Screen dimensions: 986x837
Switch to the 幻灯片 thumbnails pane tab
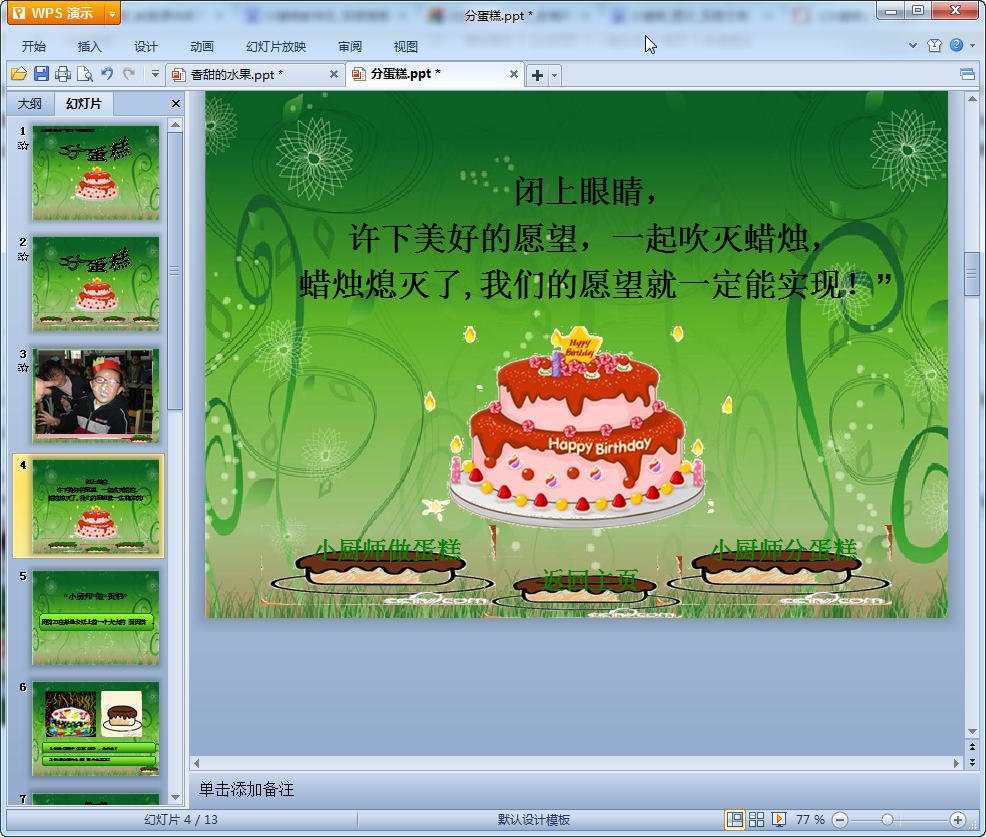click(x=83, y=104)
